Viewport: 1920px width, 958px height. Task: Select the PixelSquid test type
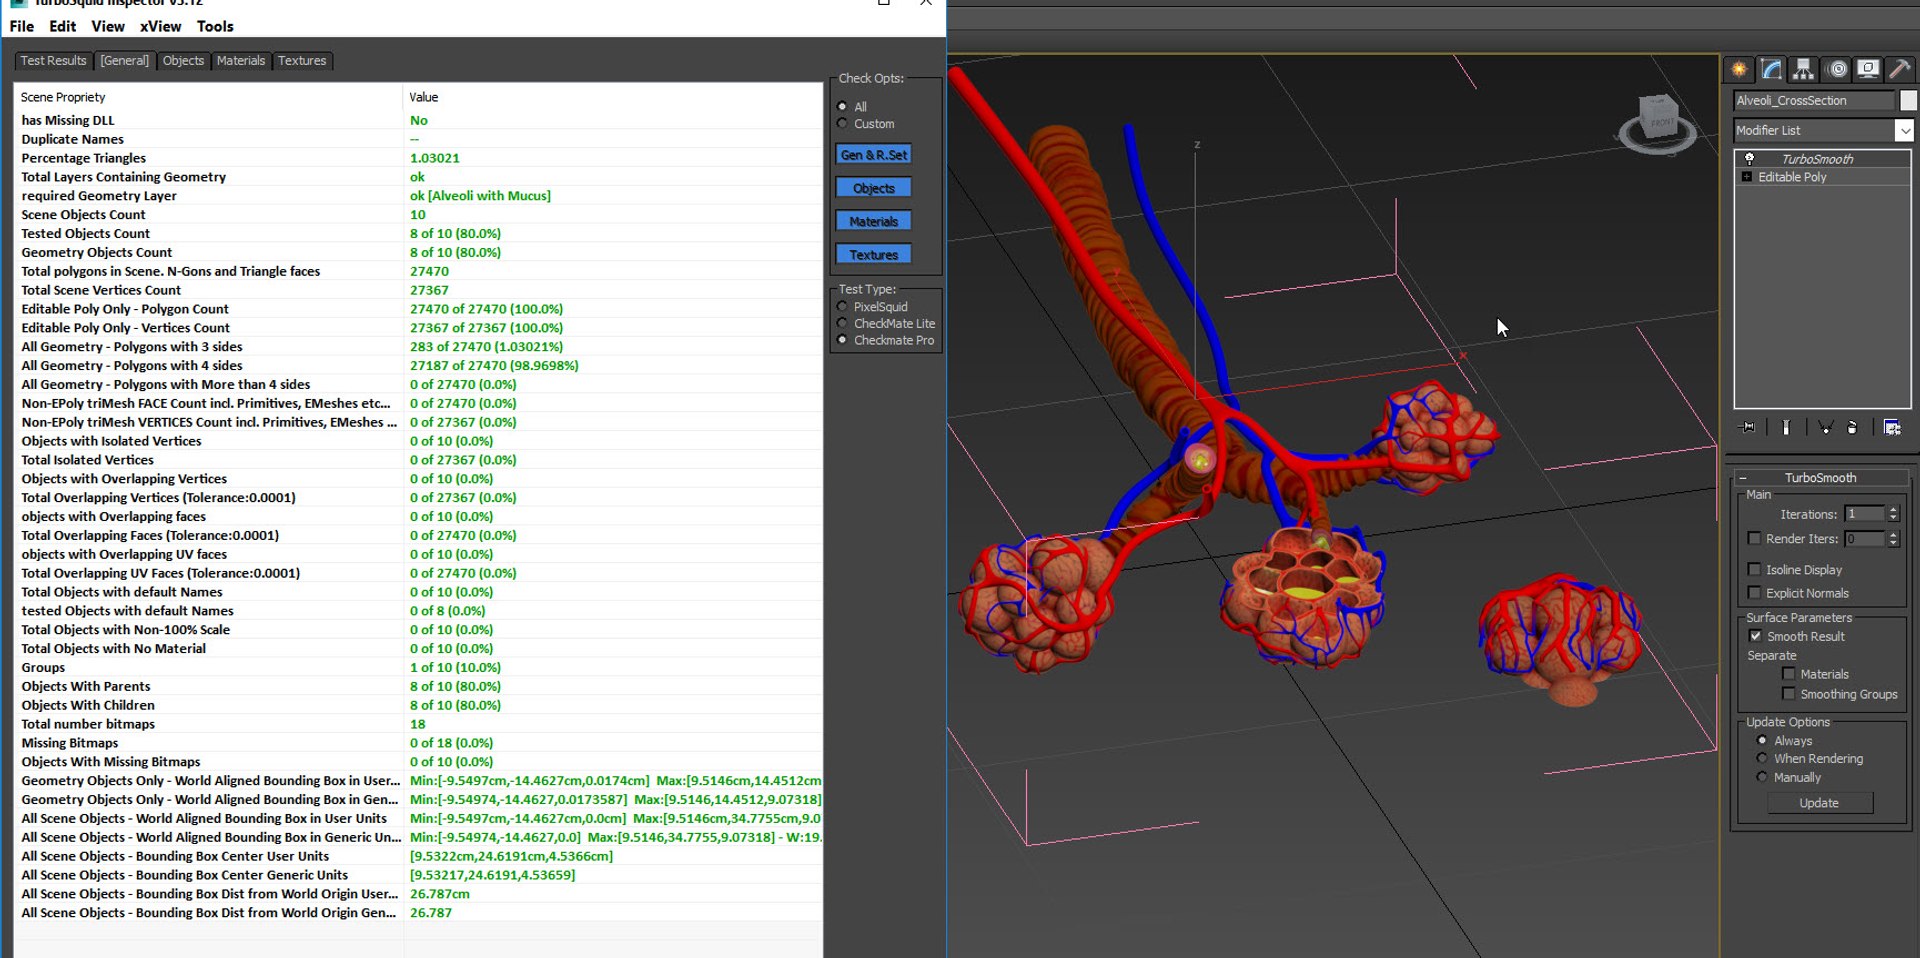[842, 307]
